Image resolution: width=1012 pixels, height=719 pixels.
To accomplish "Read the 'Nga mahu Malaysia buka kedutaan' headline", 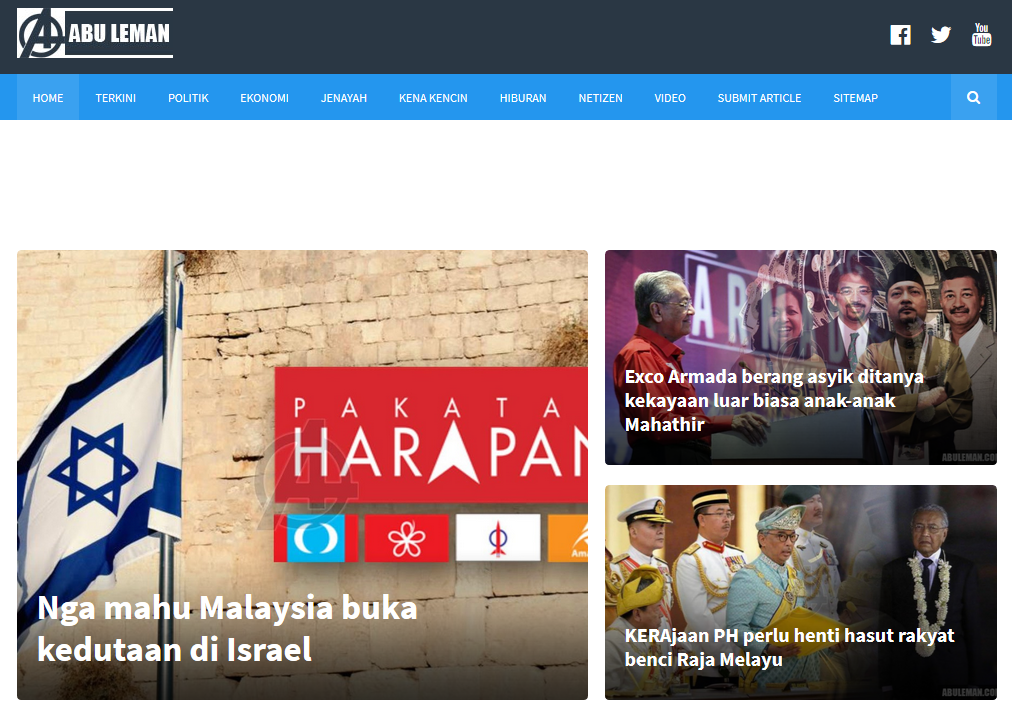I will click(x=227, y=628).
